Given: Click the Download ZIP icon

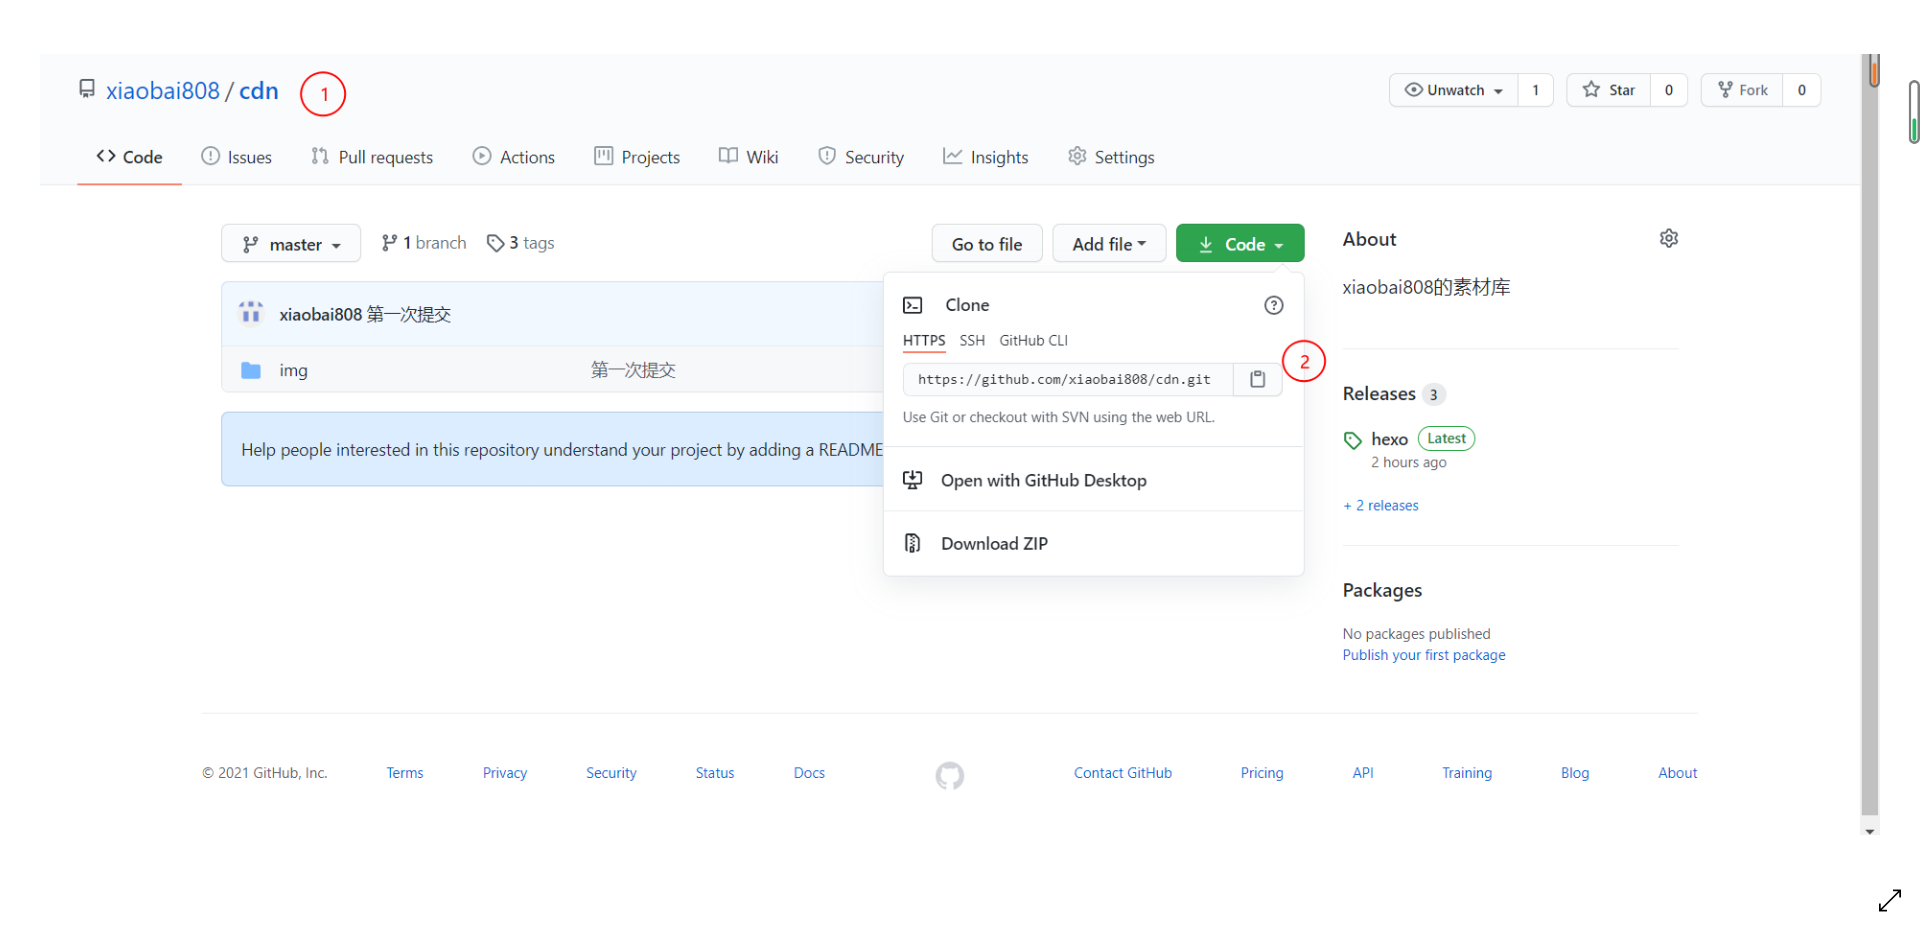Looking at the screenshot, I should tap(912, 543).
